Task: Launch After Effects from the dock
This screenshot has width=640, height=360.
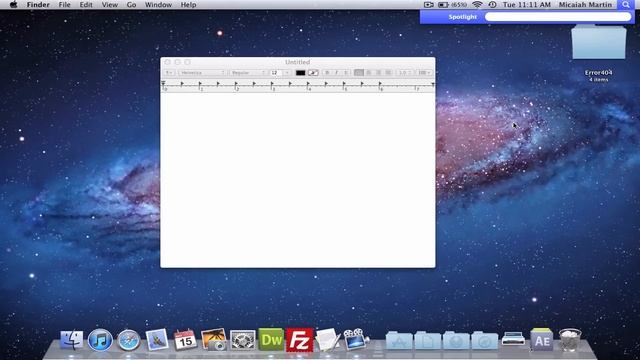Action: point(542,340)
